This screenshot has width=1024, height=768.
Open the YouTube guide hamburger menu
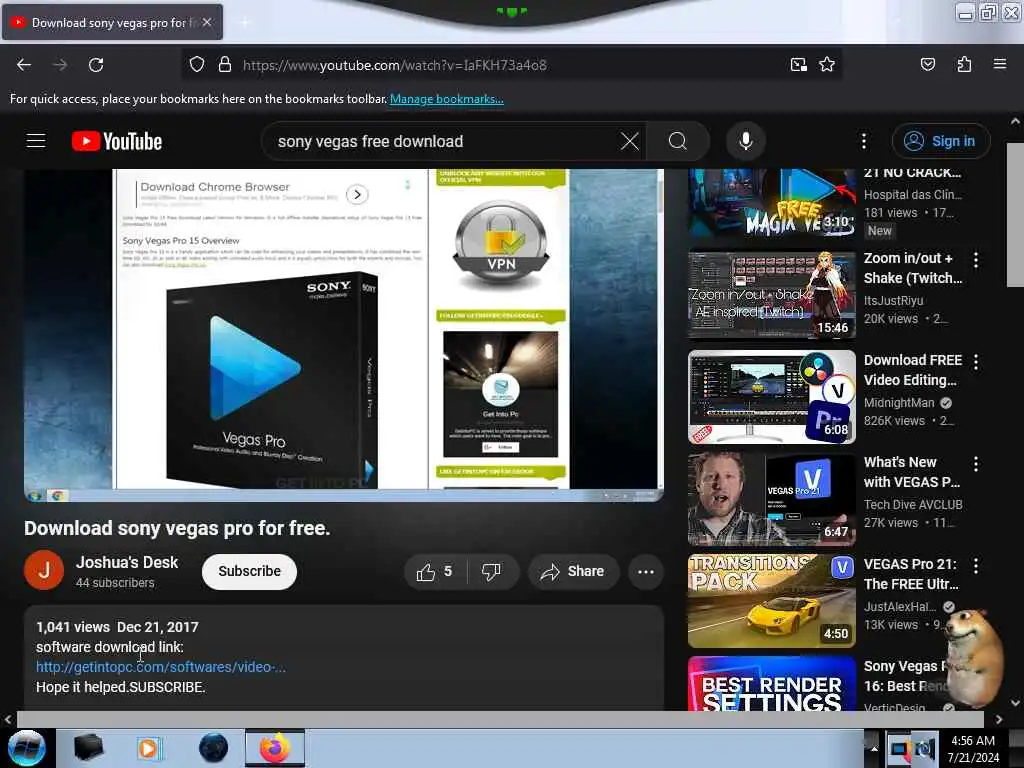(x=36, y=141)
